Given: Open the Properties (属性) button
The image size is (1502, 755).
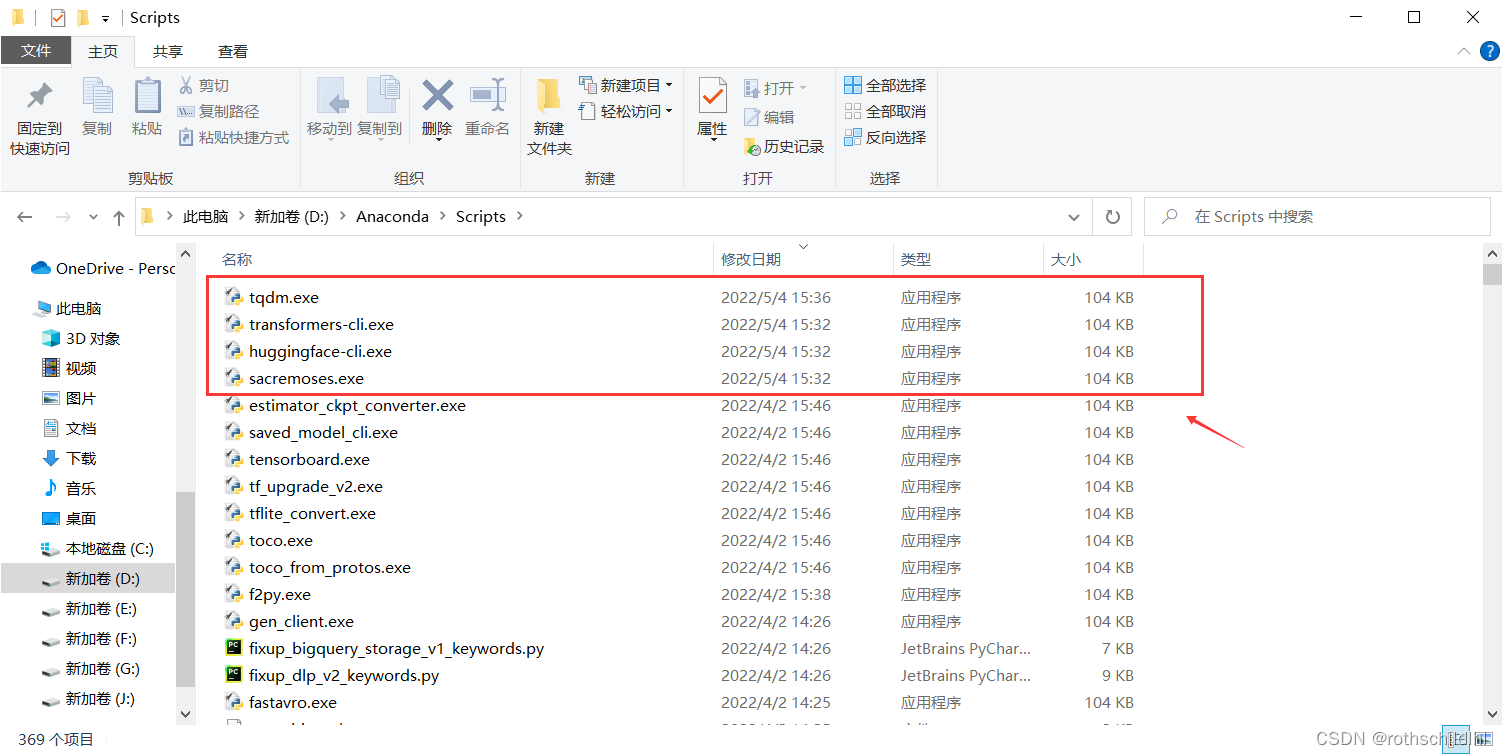Looking at the screenshot, I should 712,108.
